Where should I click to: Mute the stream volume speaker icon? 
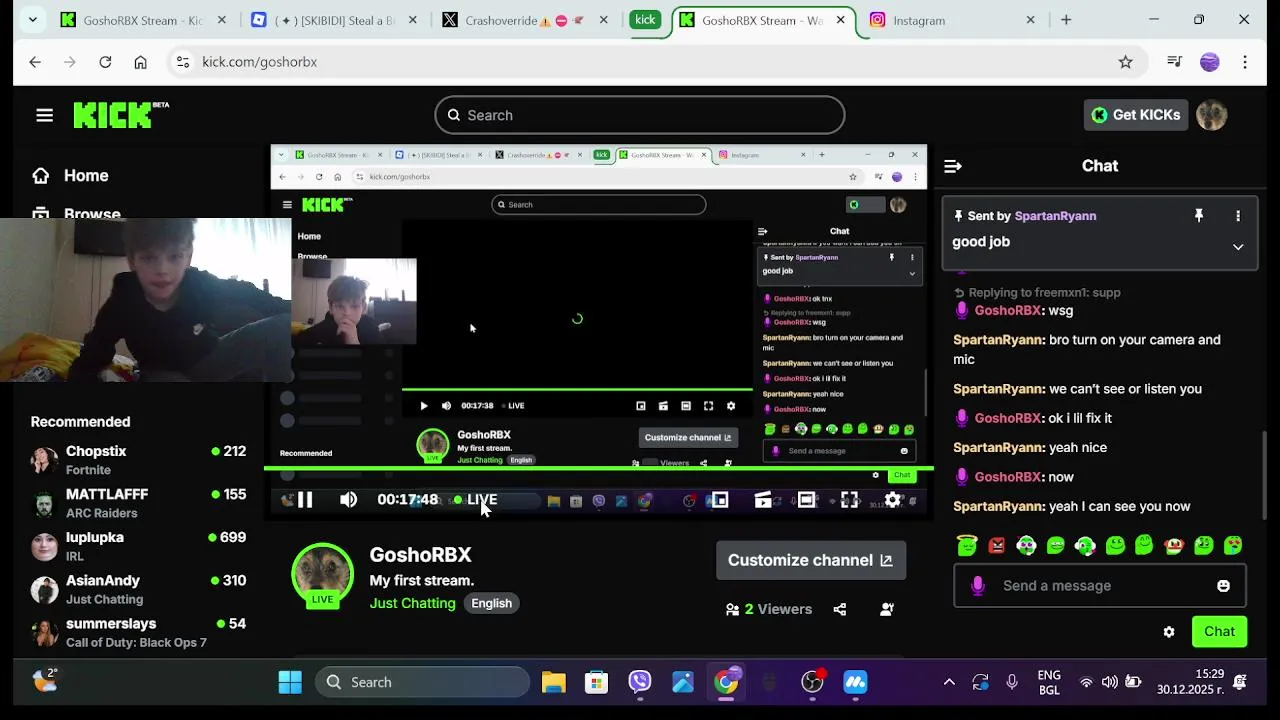click(348, 500)
